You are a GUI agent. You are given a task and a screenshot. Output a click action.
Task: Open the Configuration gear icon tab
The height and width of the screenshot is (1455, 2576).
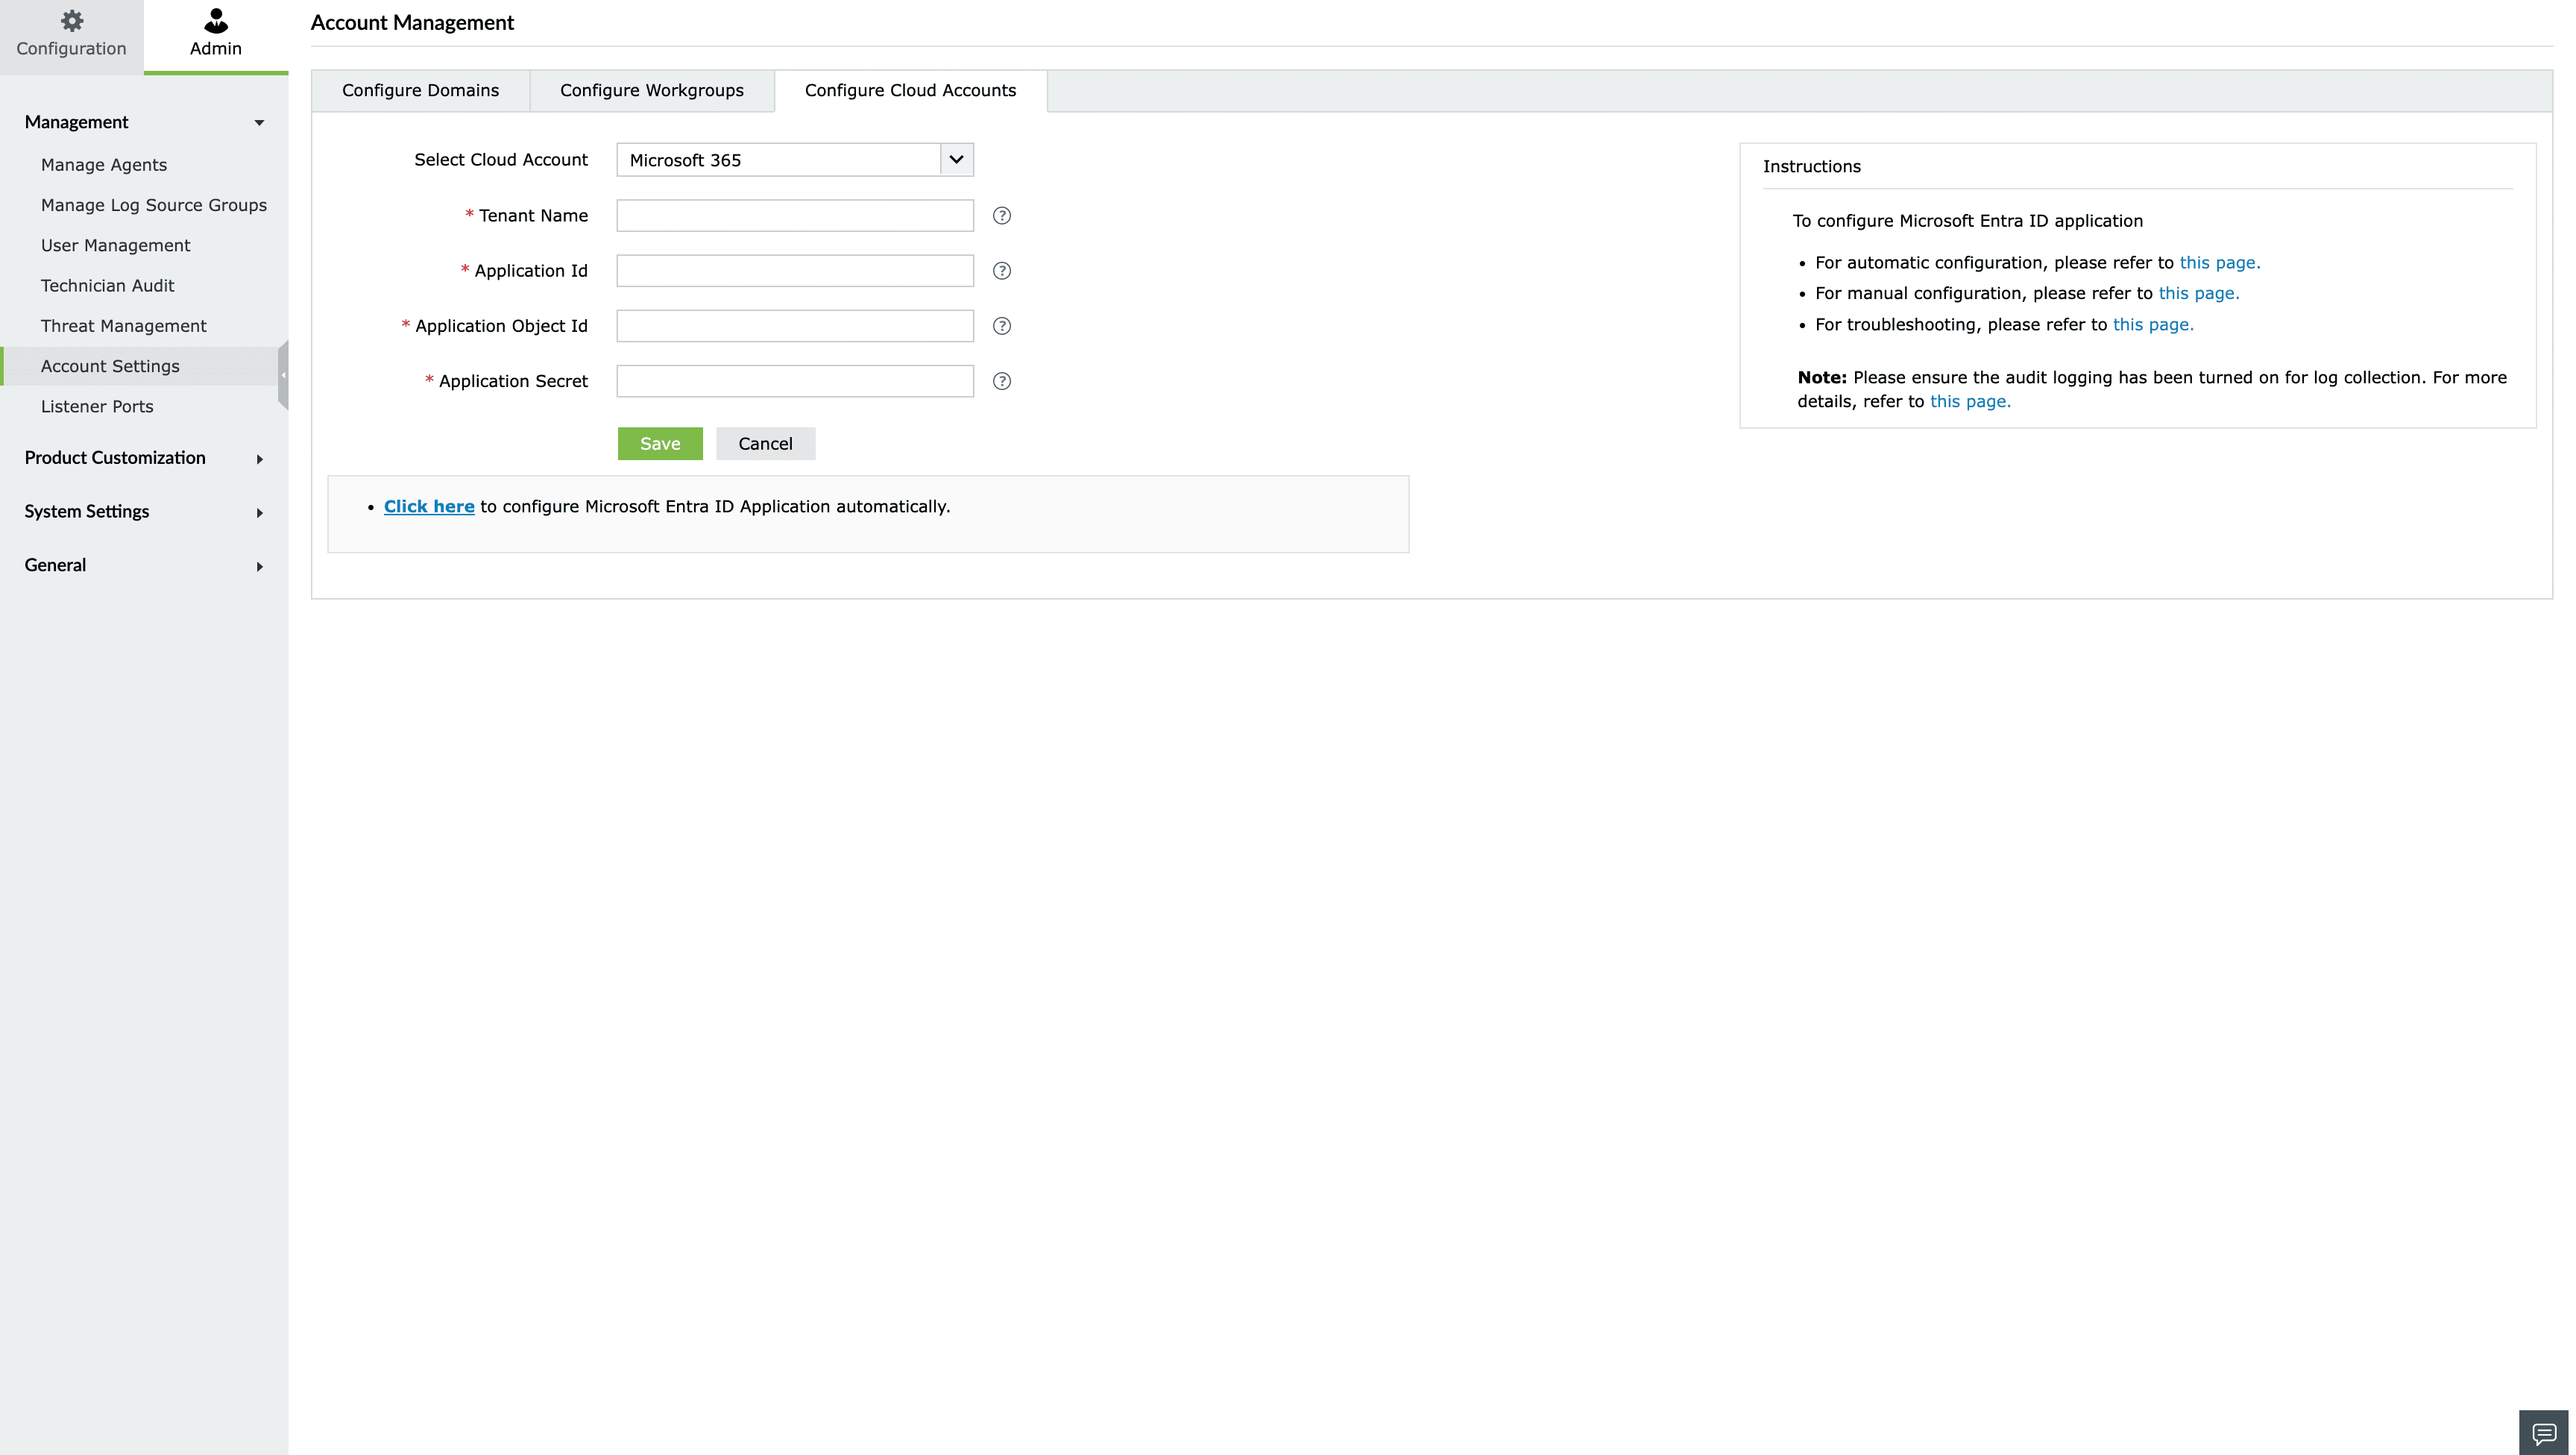[x=71, y=35]
